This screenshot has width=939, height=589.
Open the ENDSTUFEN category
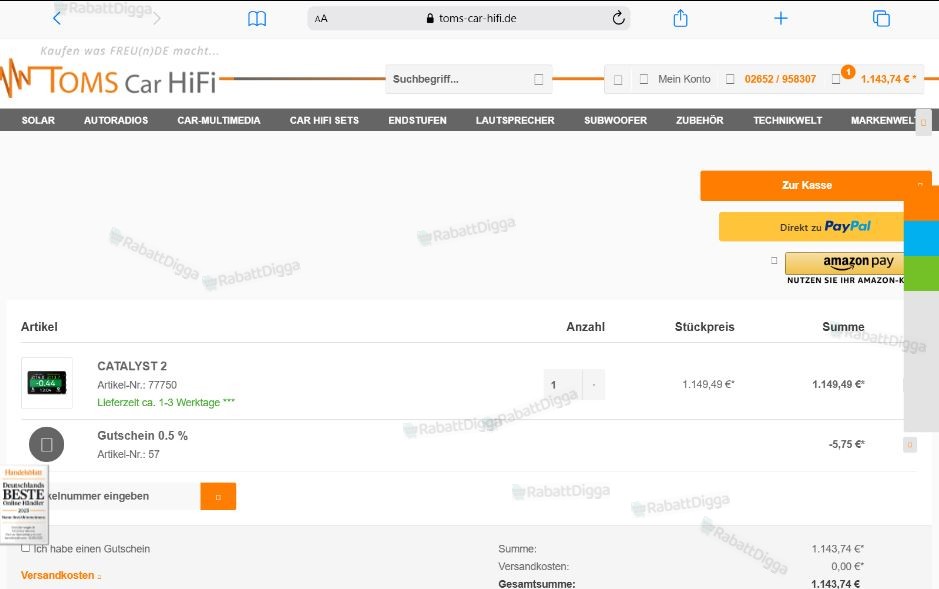click(417, 120)
